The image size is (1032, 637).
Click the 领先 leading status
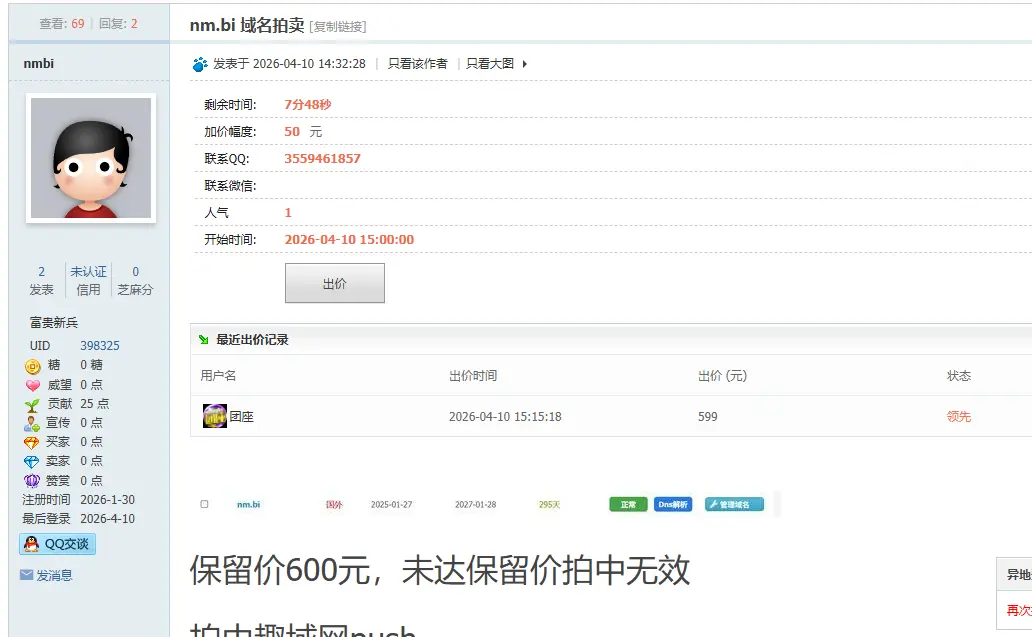coord(958,417)
